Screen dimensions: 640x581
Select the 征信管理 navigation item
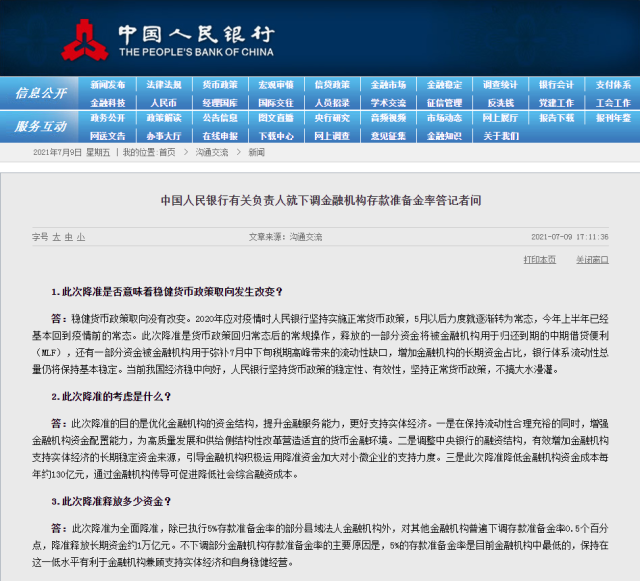[x=444, y=103]
